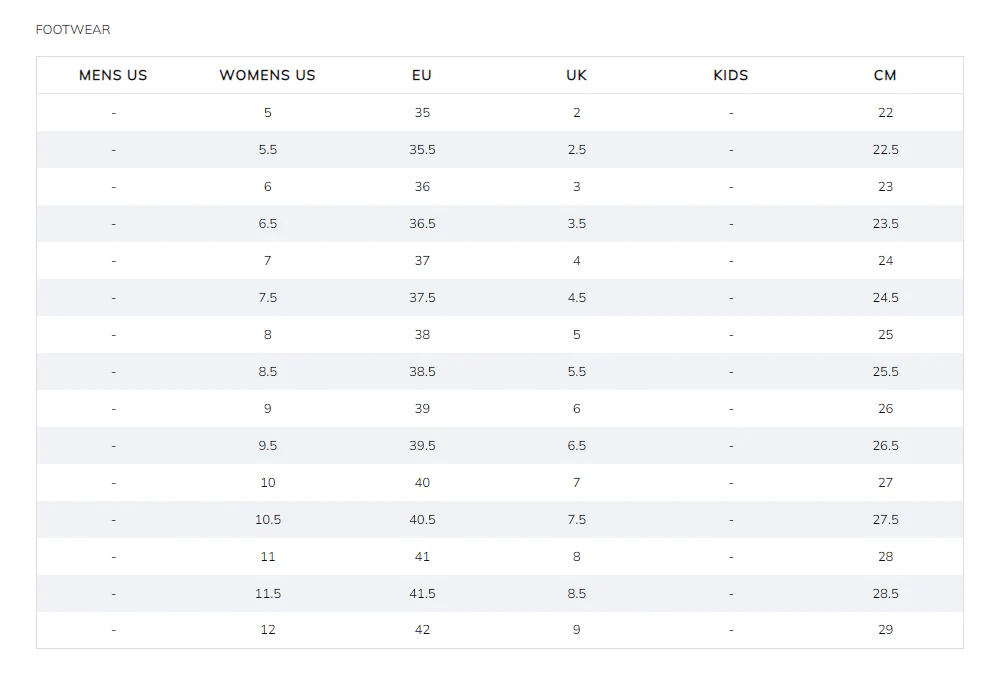The width and height of the screenshot is (1006, 686).
Task: Click the MENS US column header
Action: [113, 75]
